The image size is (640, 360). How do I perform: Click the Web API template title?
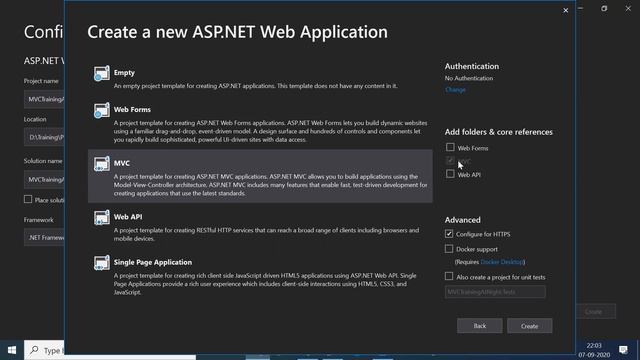point(128,217)
